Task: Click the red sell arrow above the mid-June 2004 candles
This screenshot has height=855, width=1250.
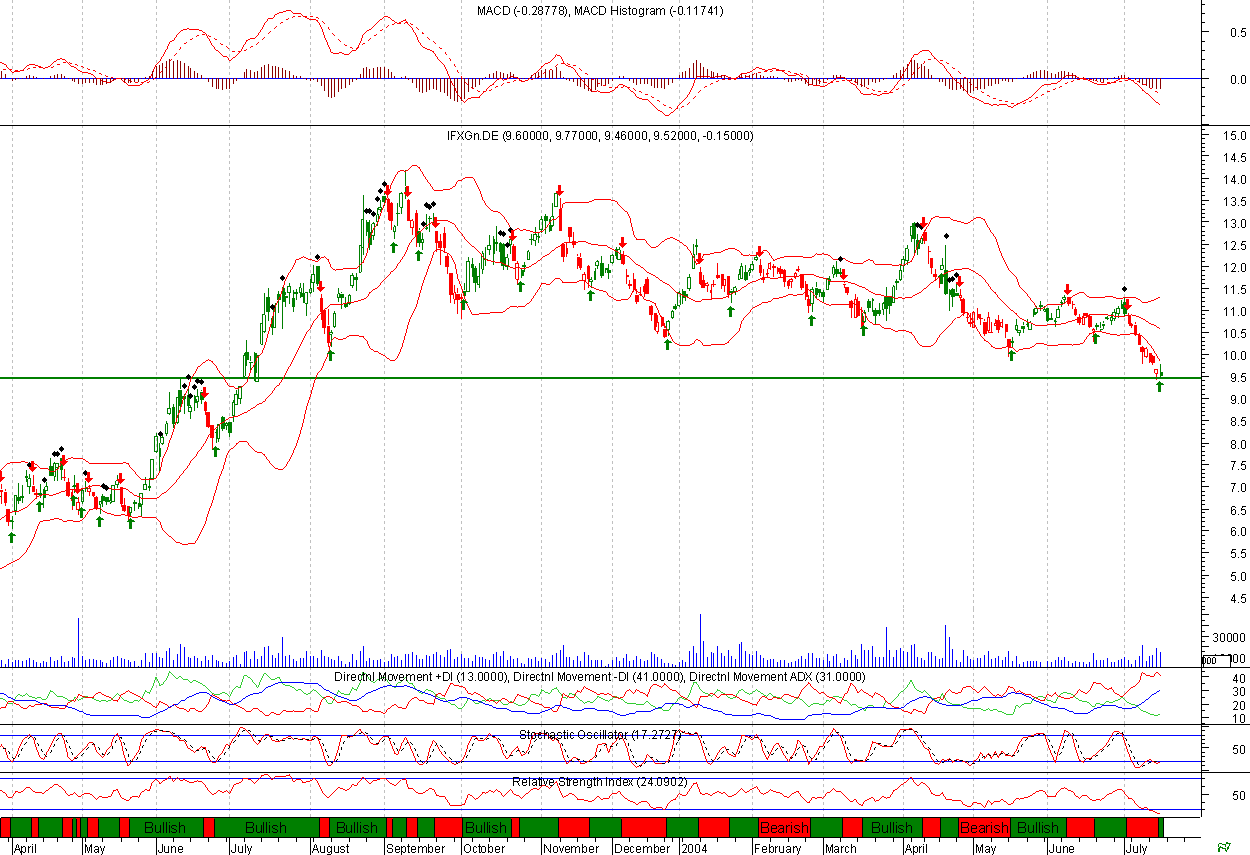Action: click(x=1068, y=290)
